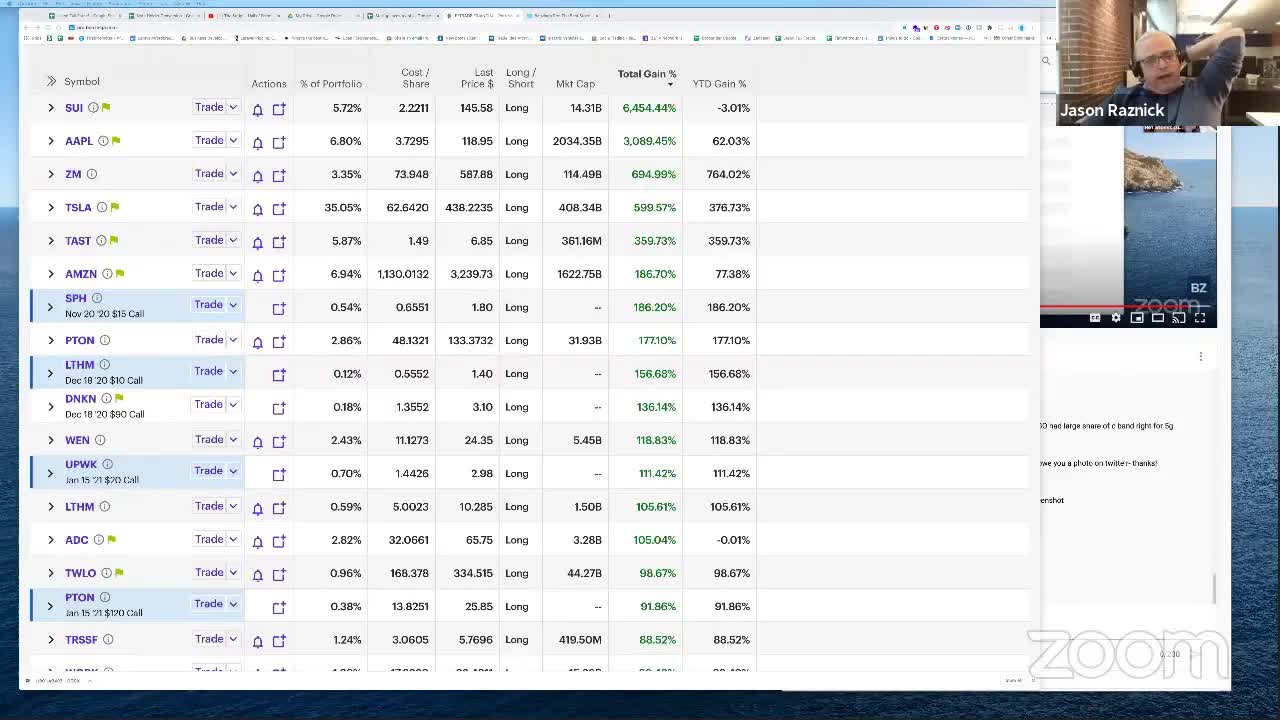Click the info icon next to TRSSF
Viewport: 1280px width, 720px height.
pyautogui.click(x=108, y=639)
